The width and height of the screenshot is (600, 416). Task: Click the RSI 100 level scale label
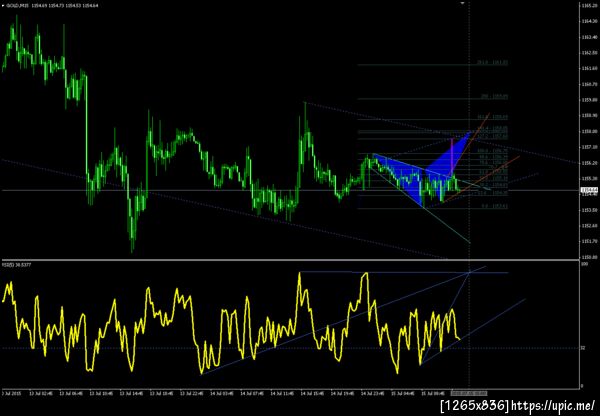coord(584,264)
